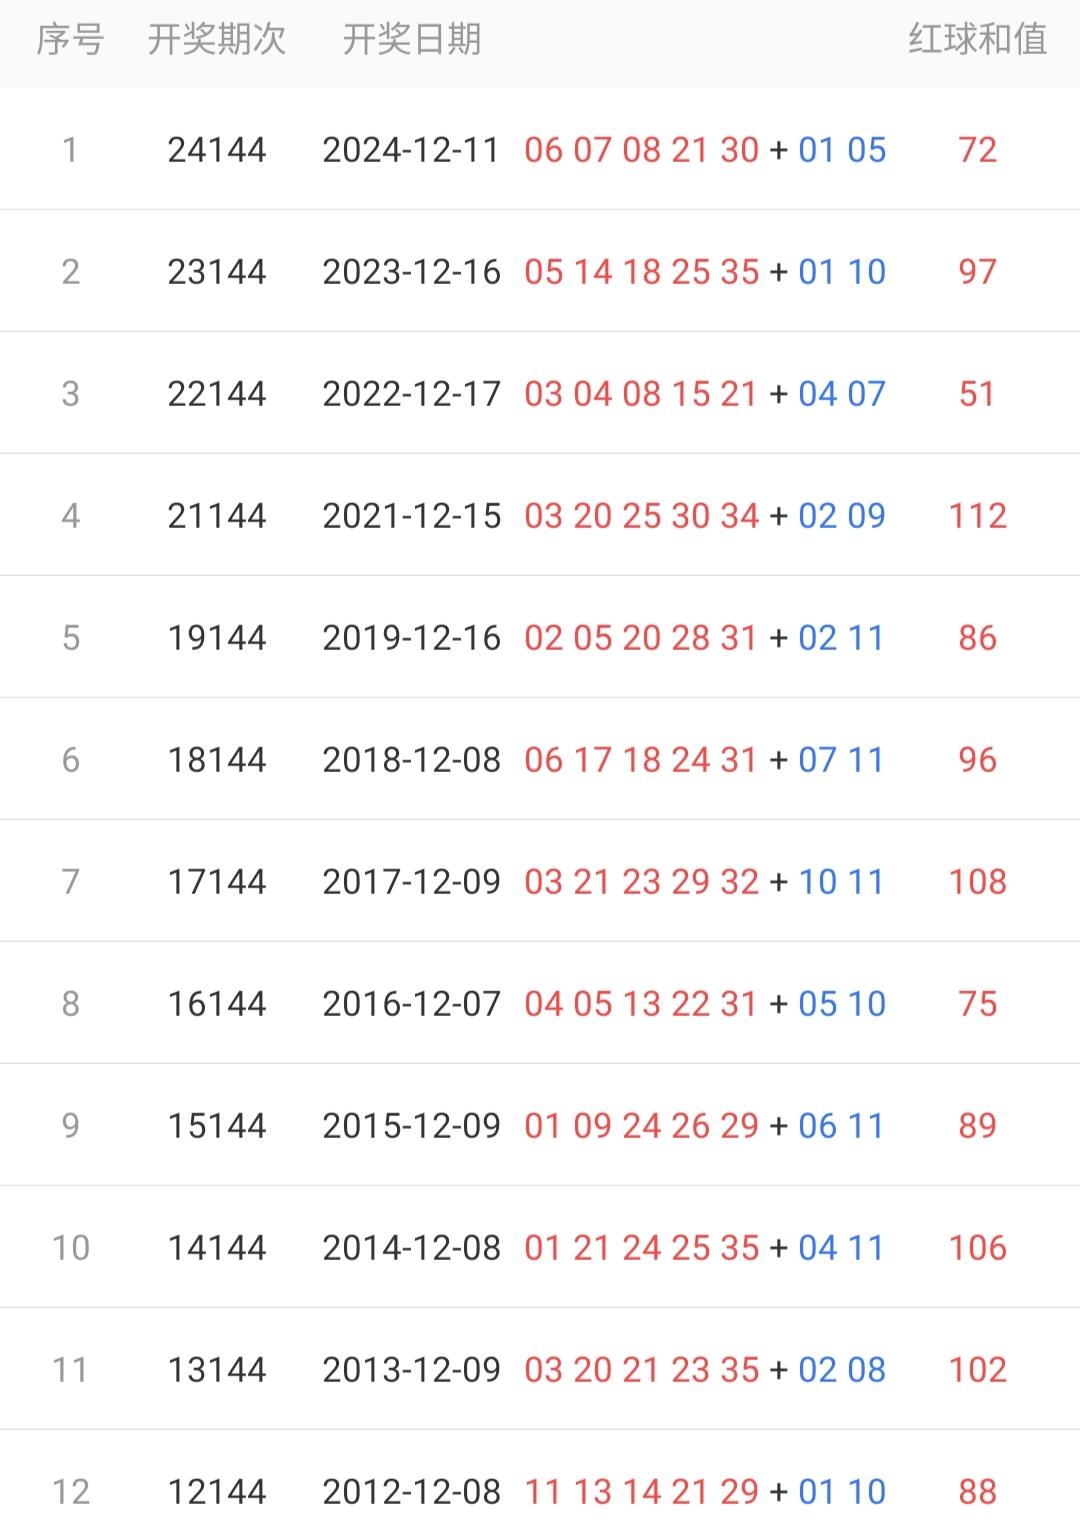This screenshot has height=1540, width=1080.
Task: Click the red ball sum 108
Action: click(977, 882)
